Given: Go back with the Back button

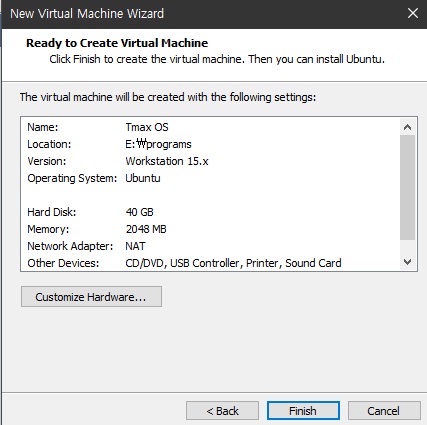Looking at the screenshot, I should click(x=222, y=411).
